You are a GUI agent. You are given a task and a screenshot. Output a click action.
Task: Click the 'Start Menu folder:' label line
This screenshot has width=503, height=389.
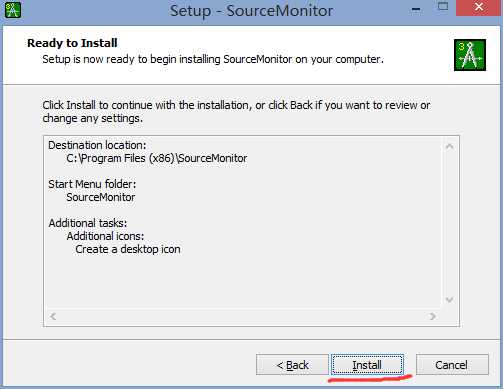[x=92, y=184]
